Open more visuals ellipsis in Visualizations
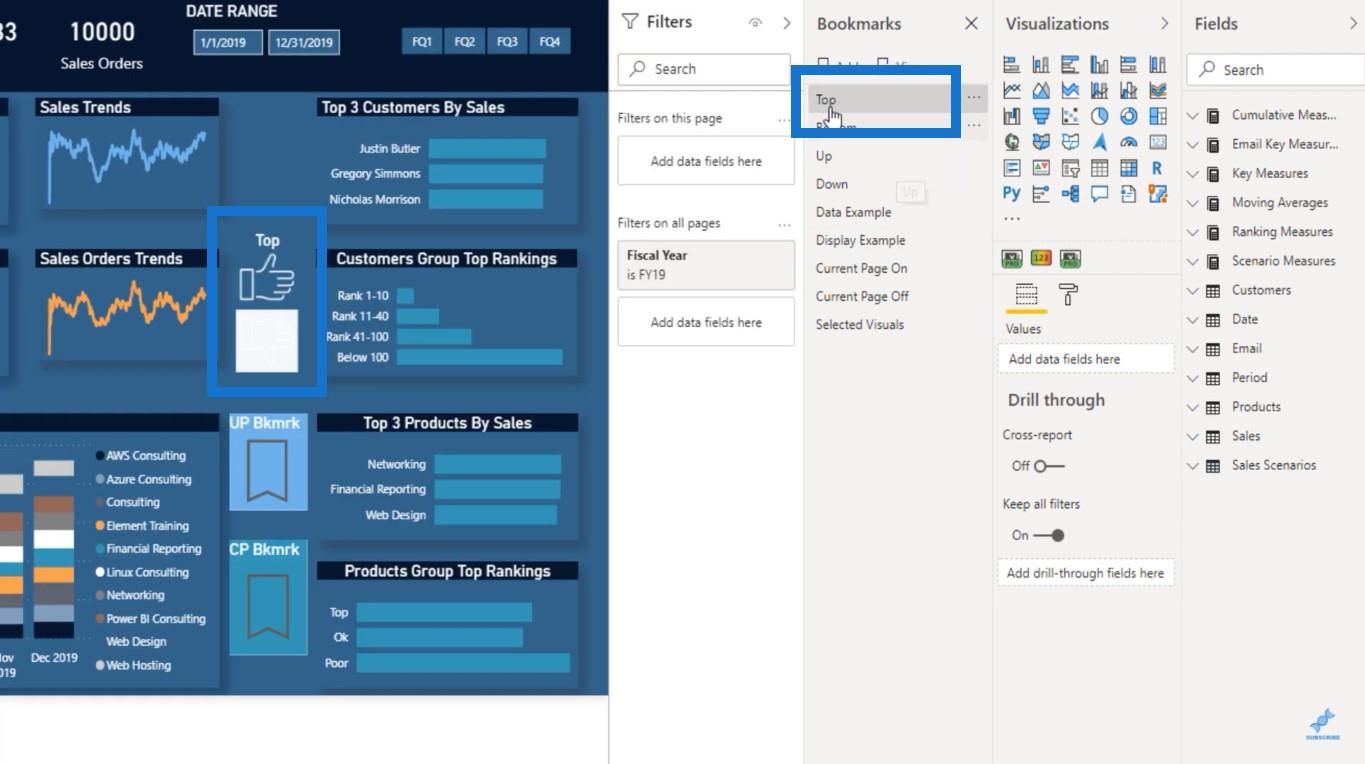1365x764 pixels. (x=1012, y=217)
